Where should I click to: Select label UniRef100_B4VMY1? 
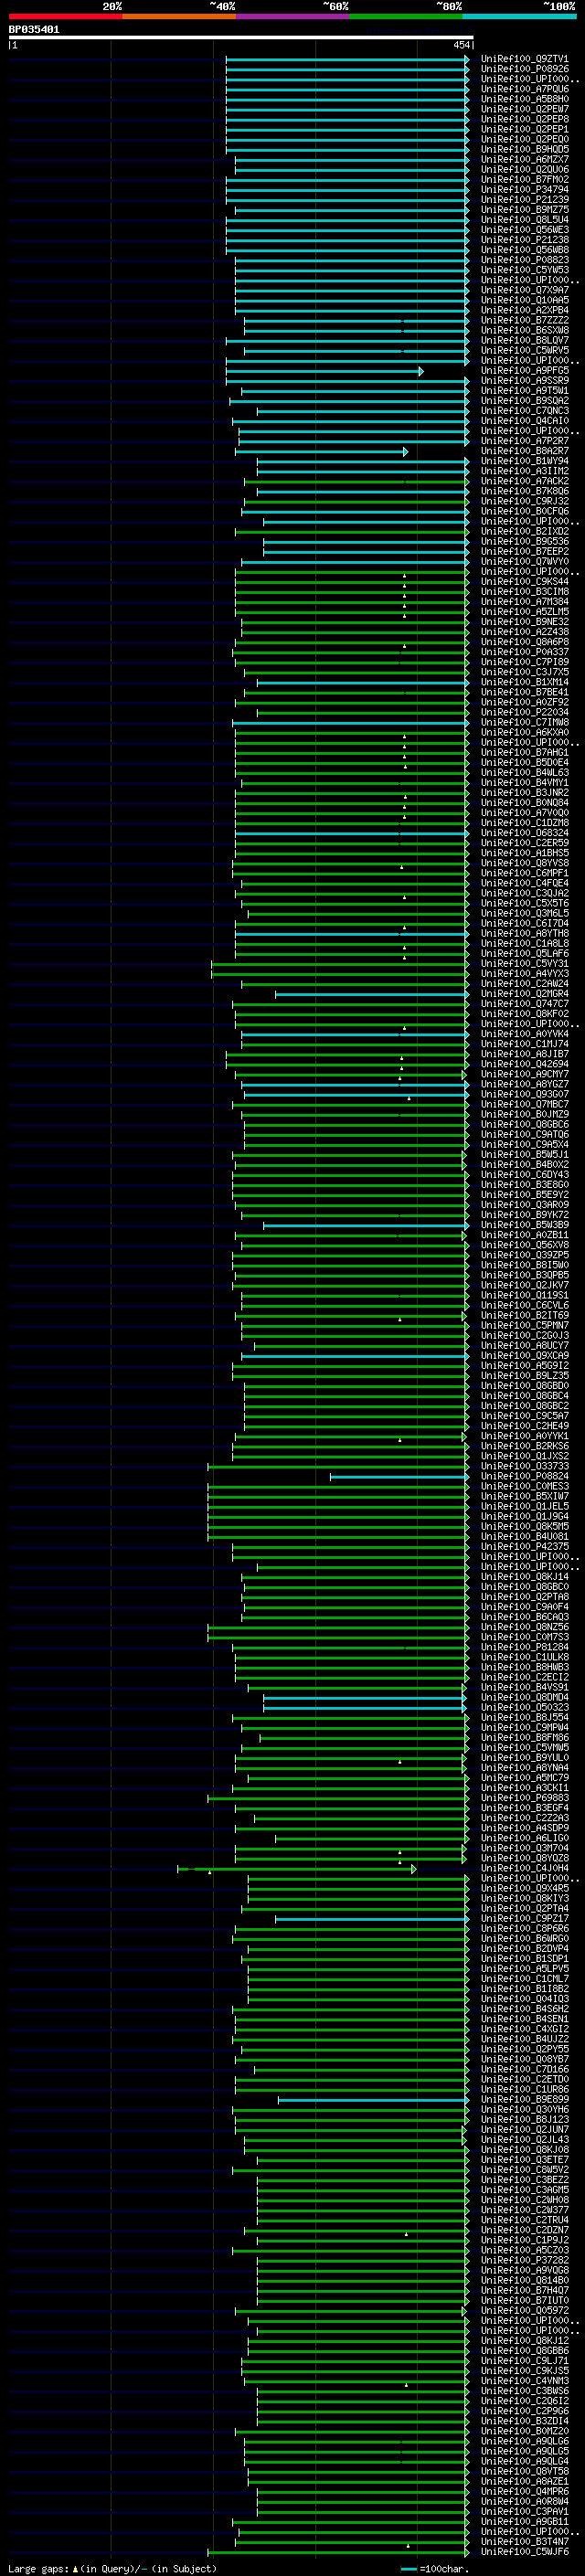pos(524,783)
